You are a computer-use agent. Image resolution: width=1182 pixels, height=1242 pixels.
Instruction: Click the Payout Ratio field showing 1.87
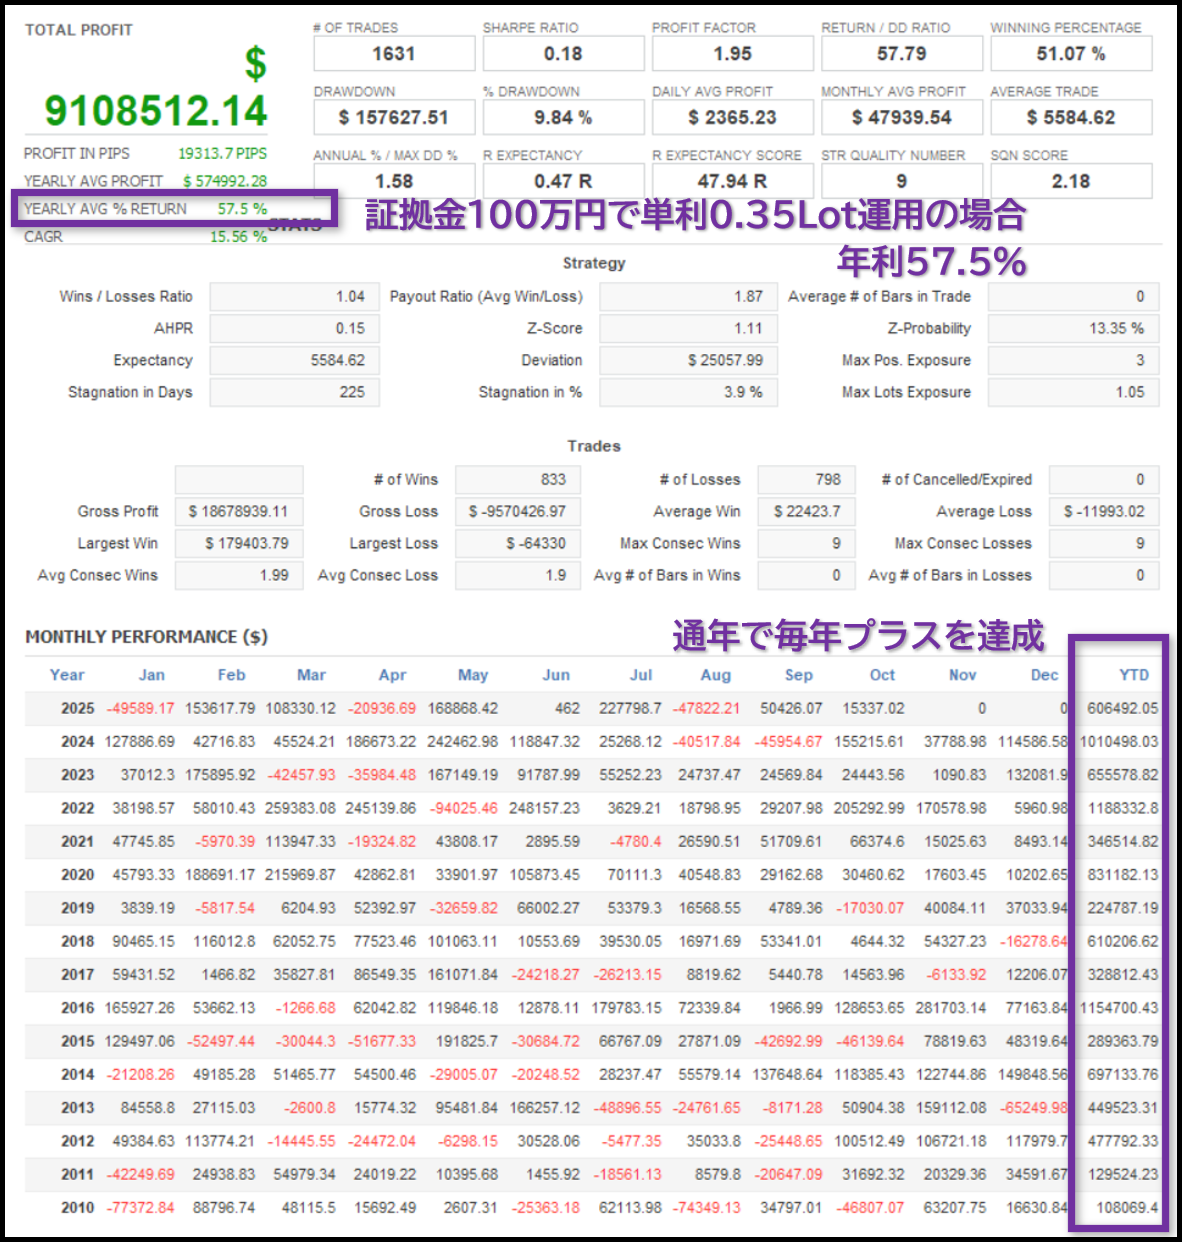(x=688, y=297)
